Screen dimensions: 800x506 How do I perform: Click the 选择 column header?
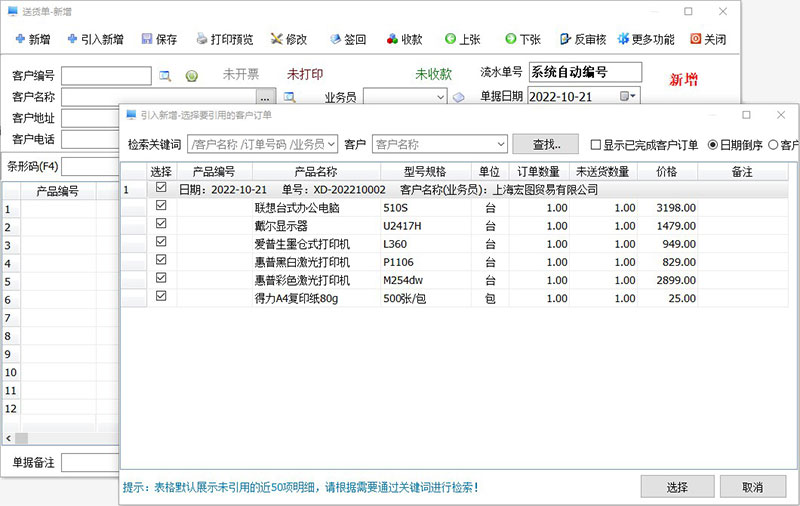[161, 171]
